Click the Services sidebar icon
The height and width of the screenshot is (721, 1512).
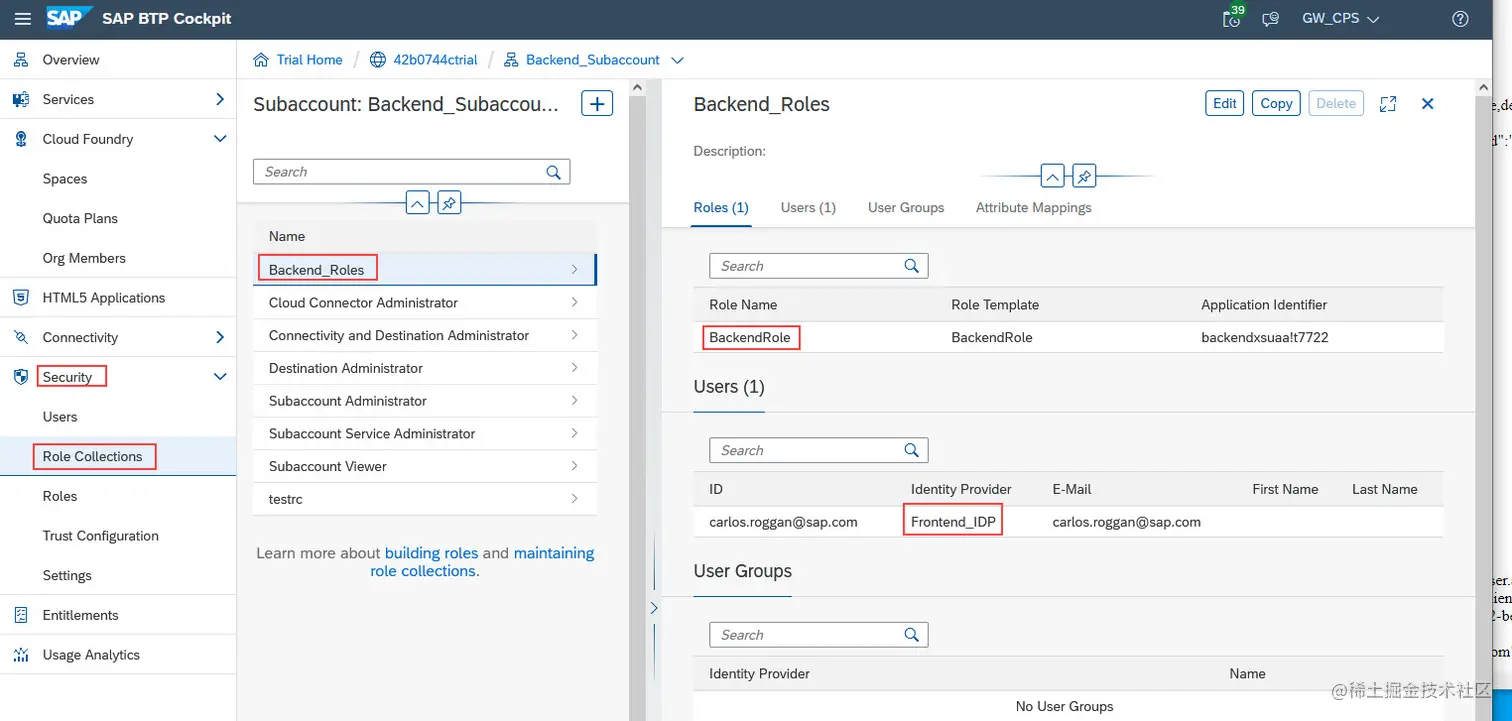pos(21,100)
